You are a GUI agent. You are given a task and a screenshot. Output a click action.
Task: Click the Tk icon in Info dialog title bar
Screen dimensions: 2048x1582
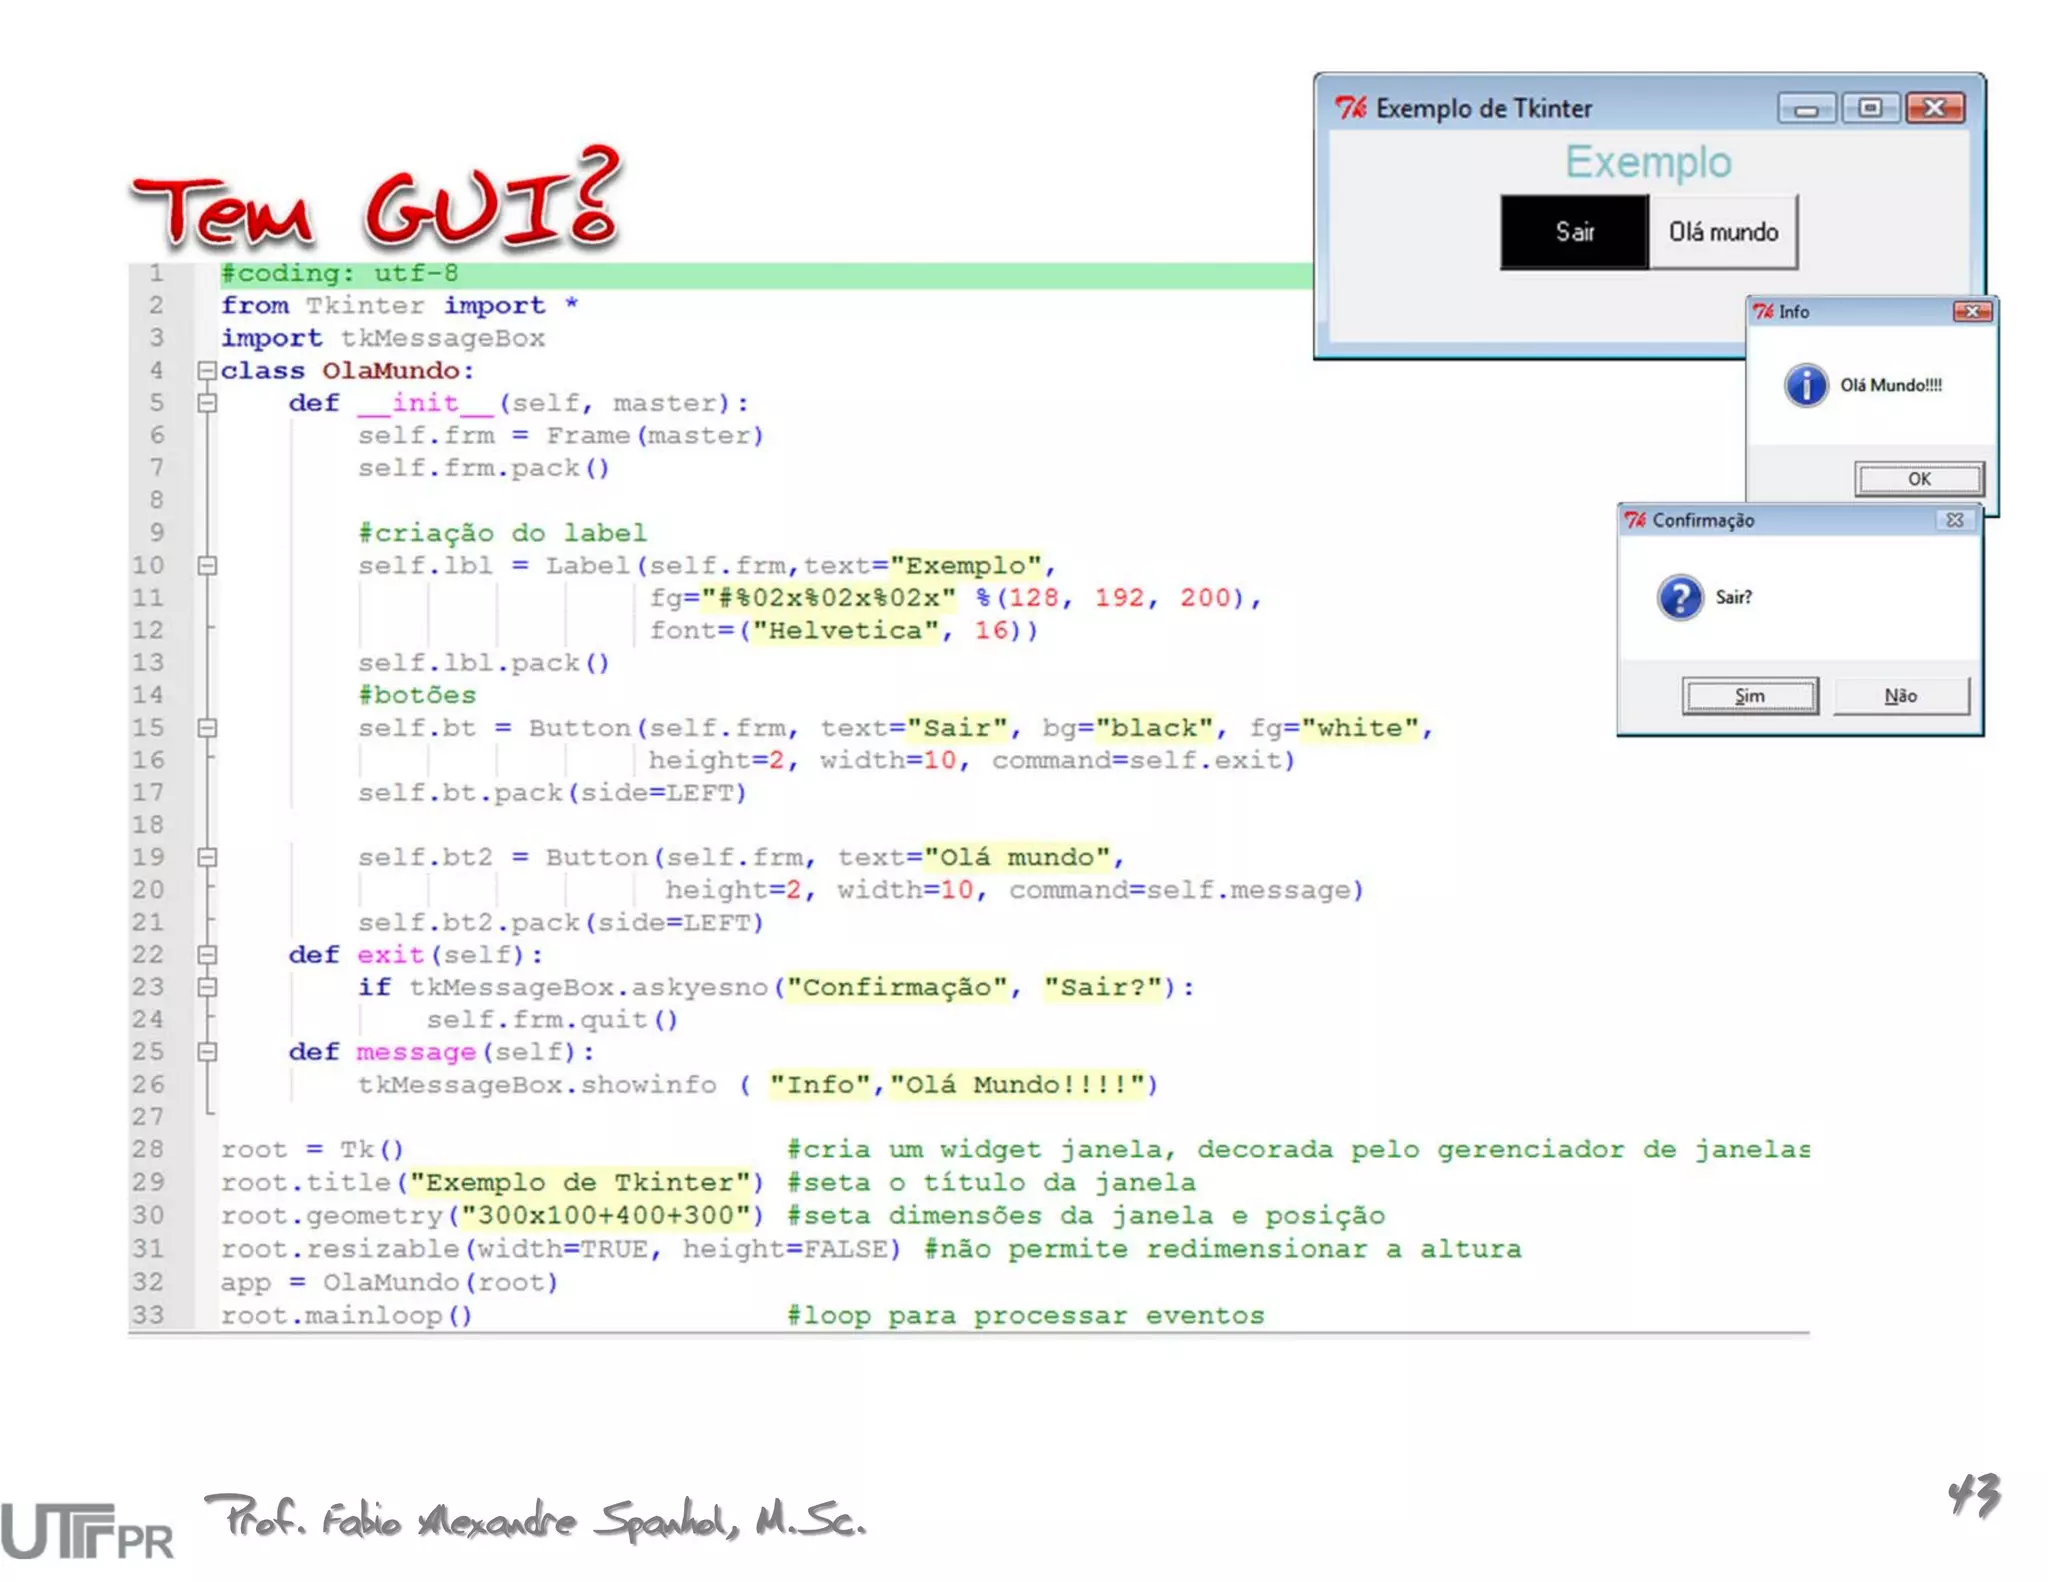tap(1763, 312)
